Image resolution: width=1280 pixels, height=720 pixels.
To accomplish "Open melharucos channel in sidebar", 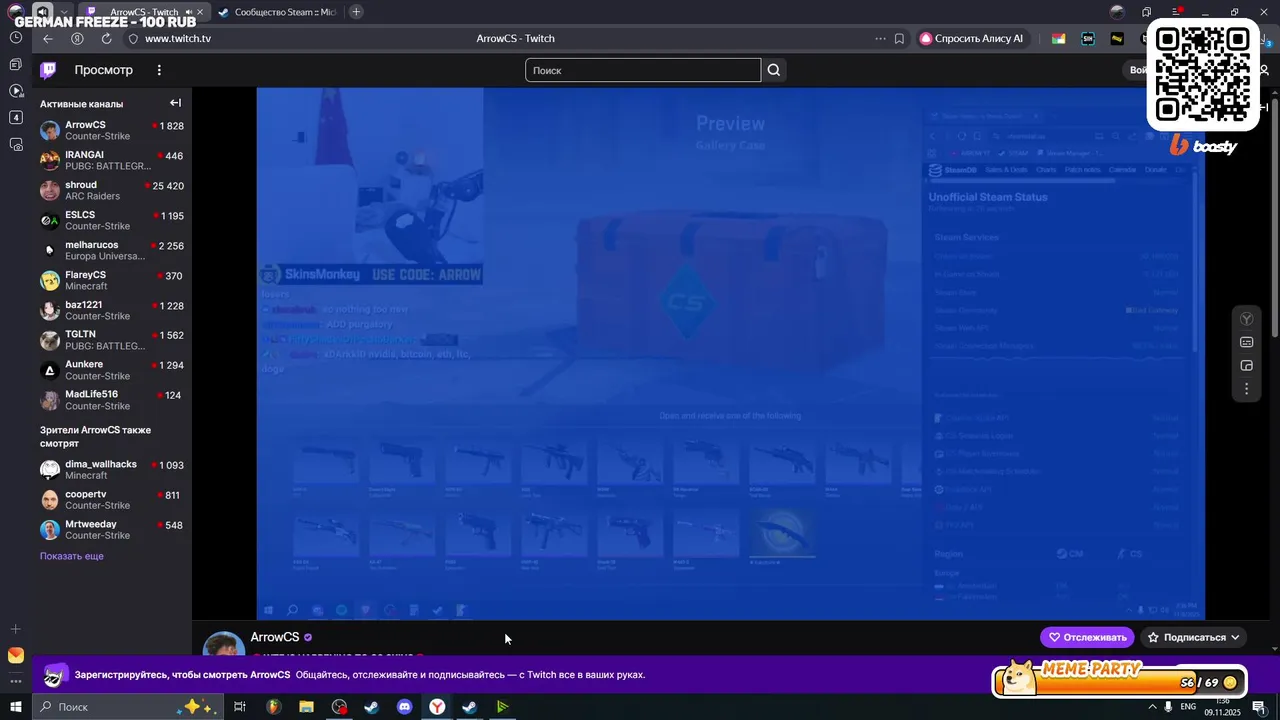I will (112, 250).
